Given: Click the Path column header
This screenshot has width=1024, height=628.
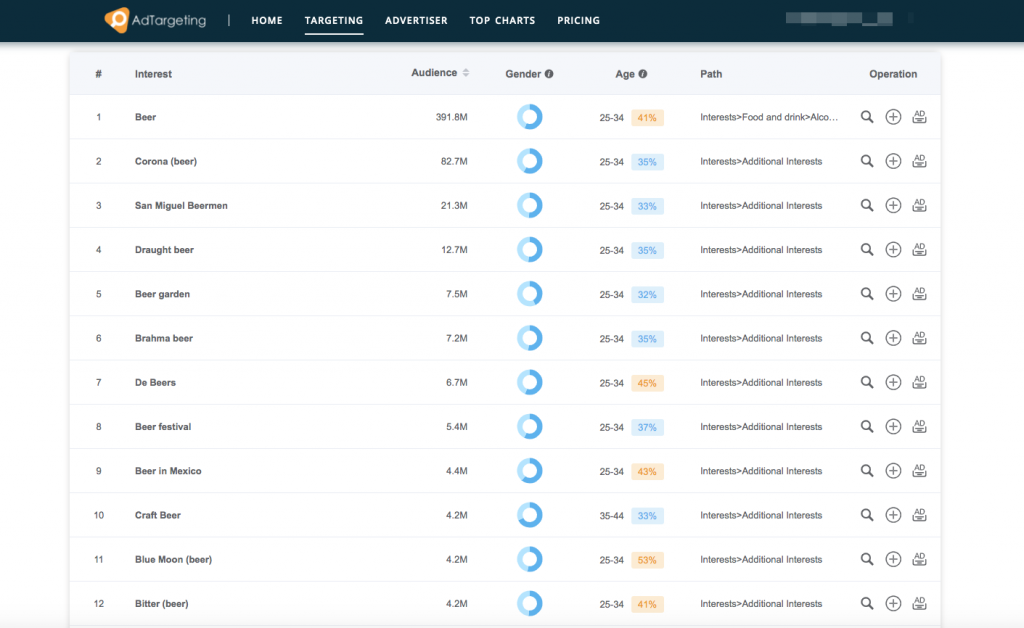Looking at the screenshot, I should pos(711,74).
